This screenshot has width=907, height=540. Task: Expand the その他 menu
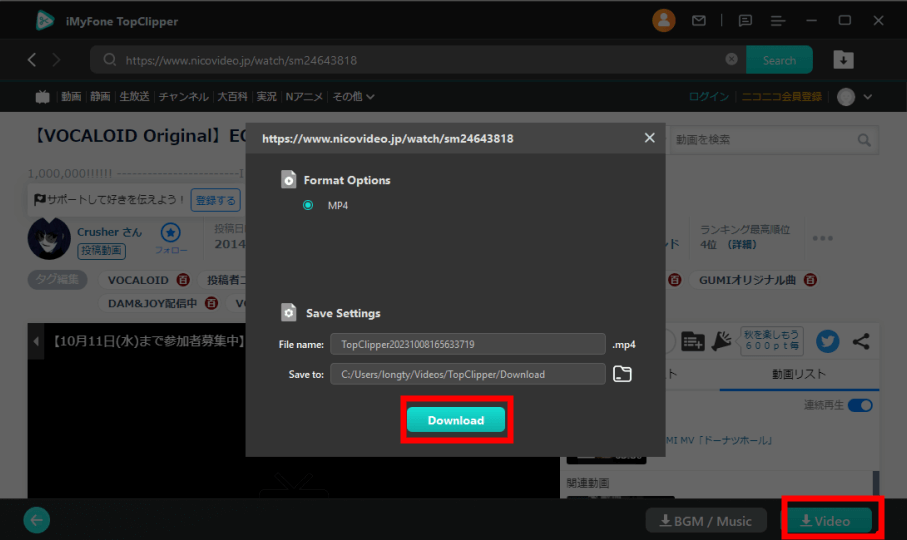(353, 97)
